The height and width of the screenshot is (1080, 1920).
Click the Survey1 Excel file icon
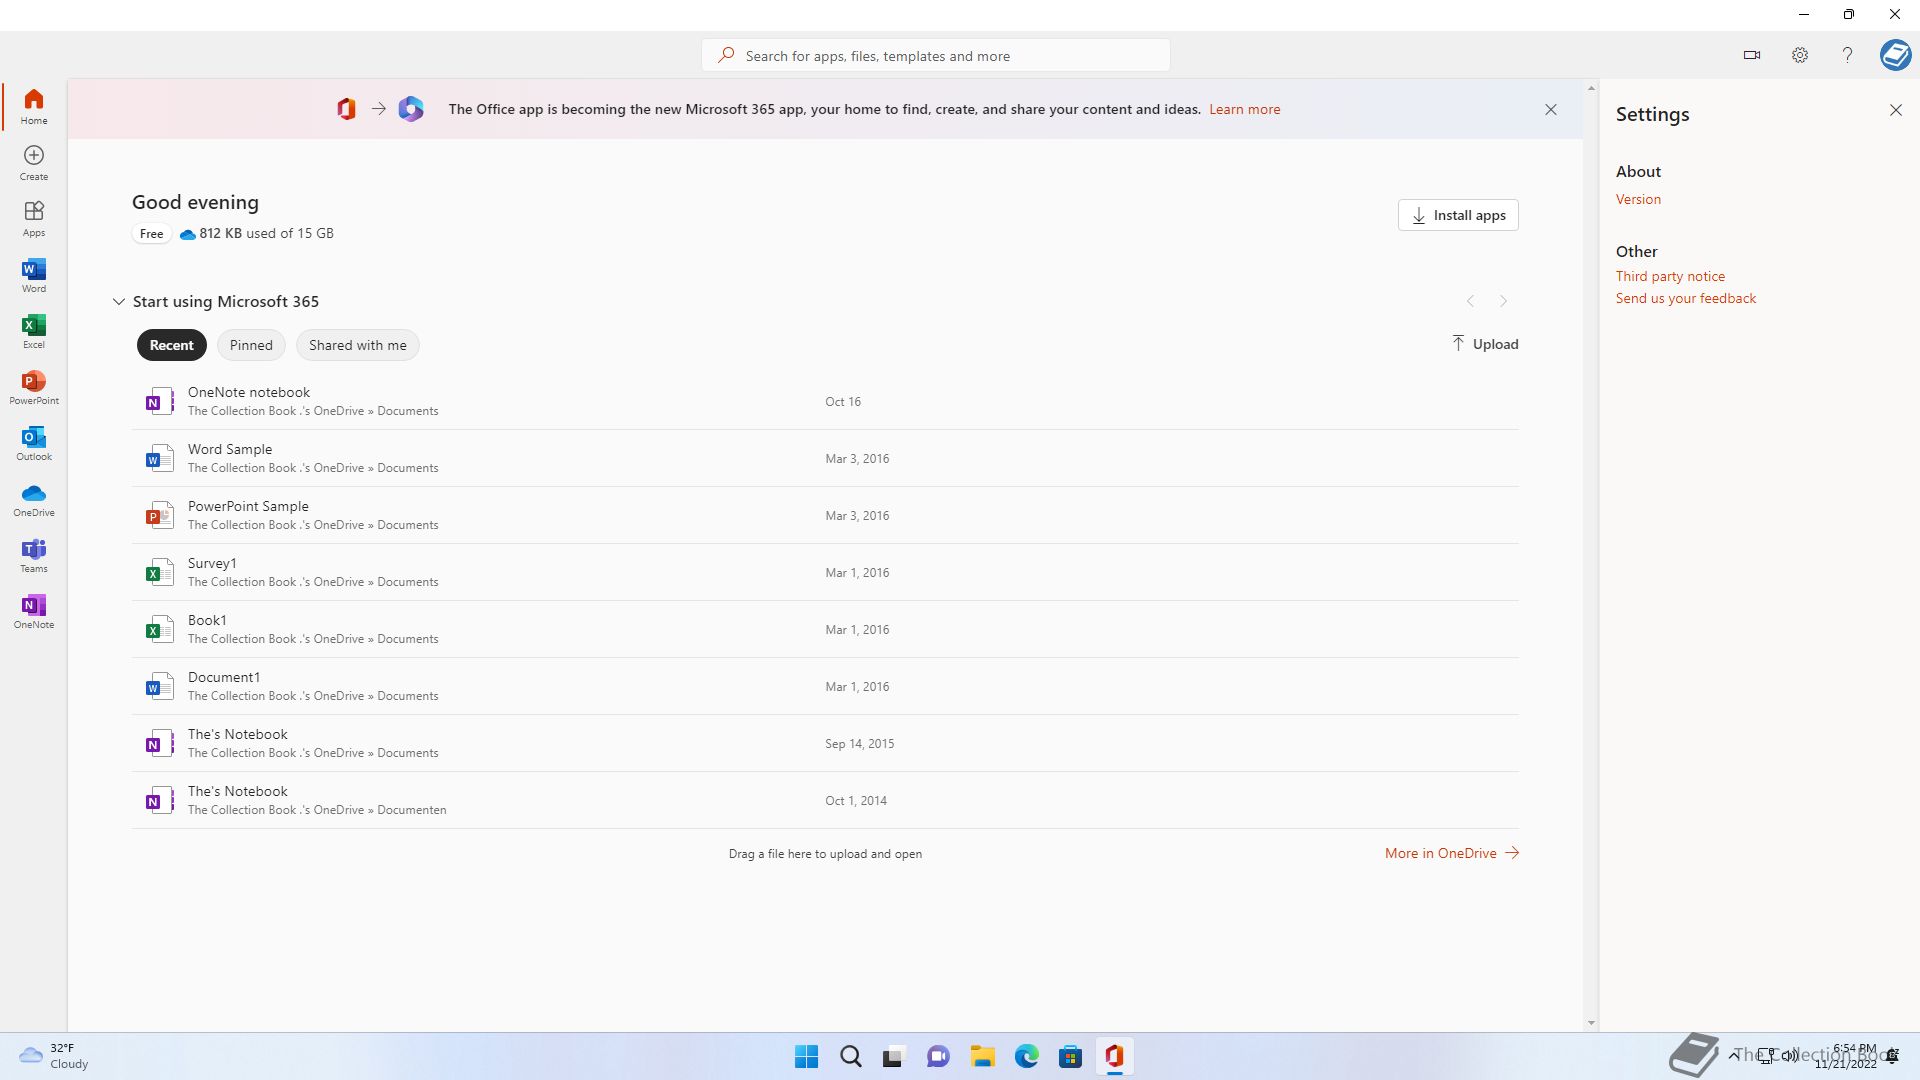pos(159,572)
